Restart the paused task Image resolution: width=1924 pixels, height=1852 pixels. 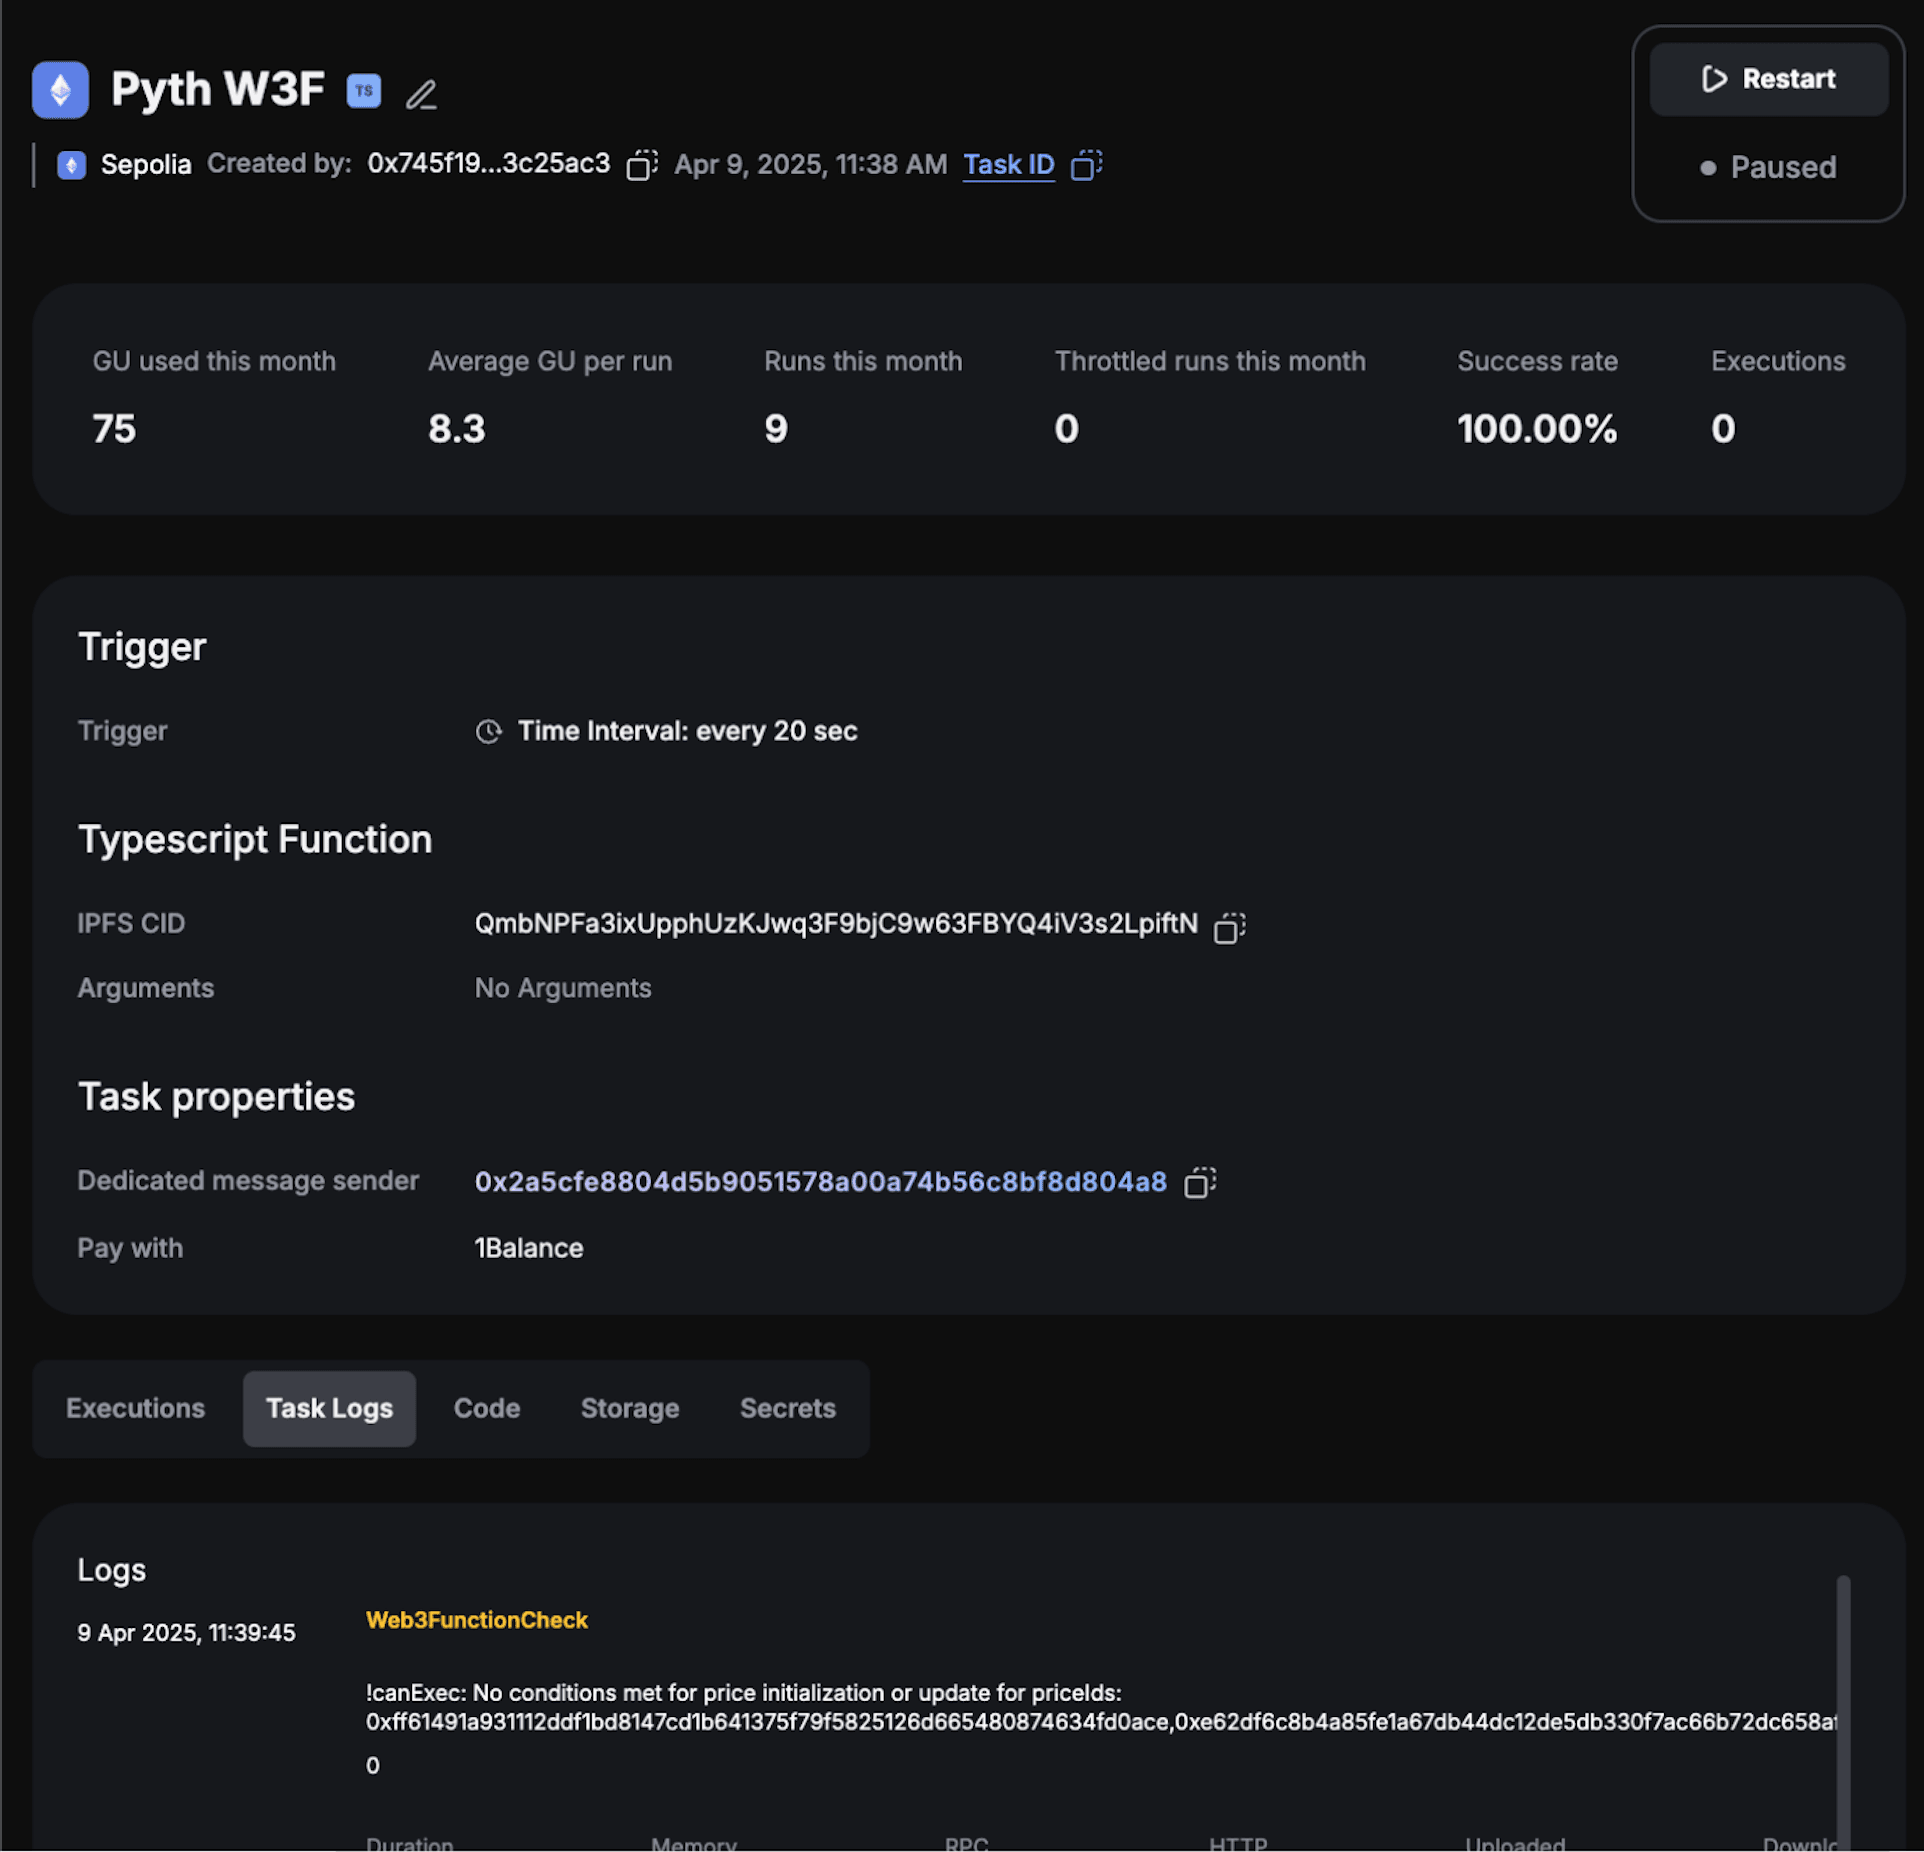[1768, 79]
